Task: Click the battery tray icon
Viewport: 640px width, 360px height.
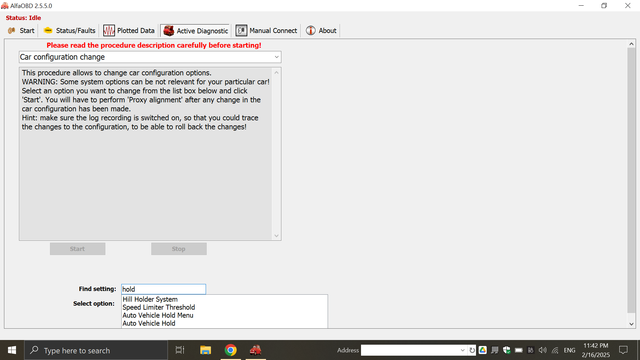Action: [518, 350]
